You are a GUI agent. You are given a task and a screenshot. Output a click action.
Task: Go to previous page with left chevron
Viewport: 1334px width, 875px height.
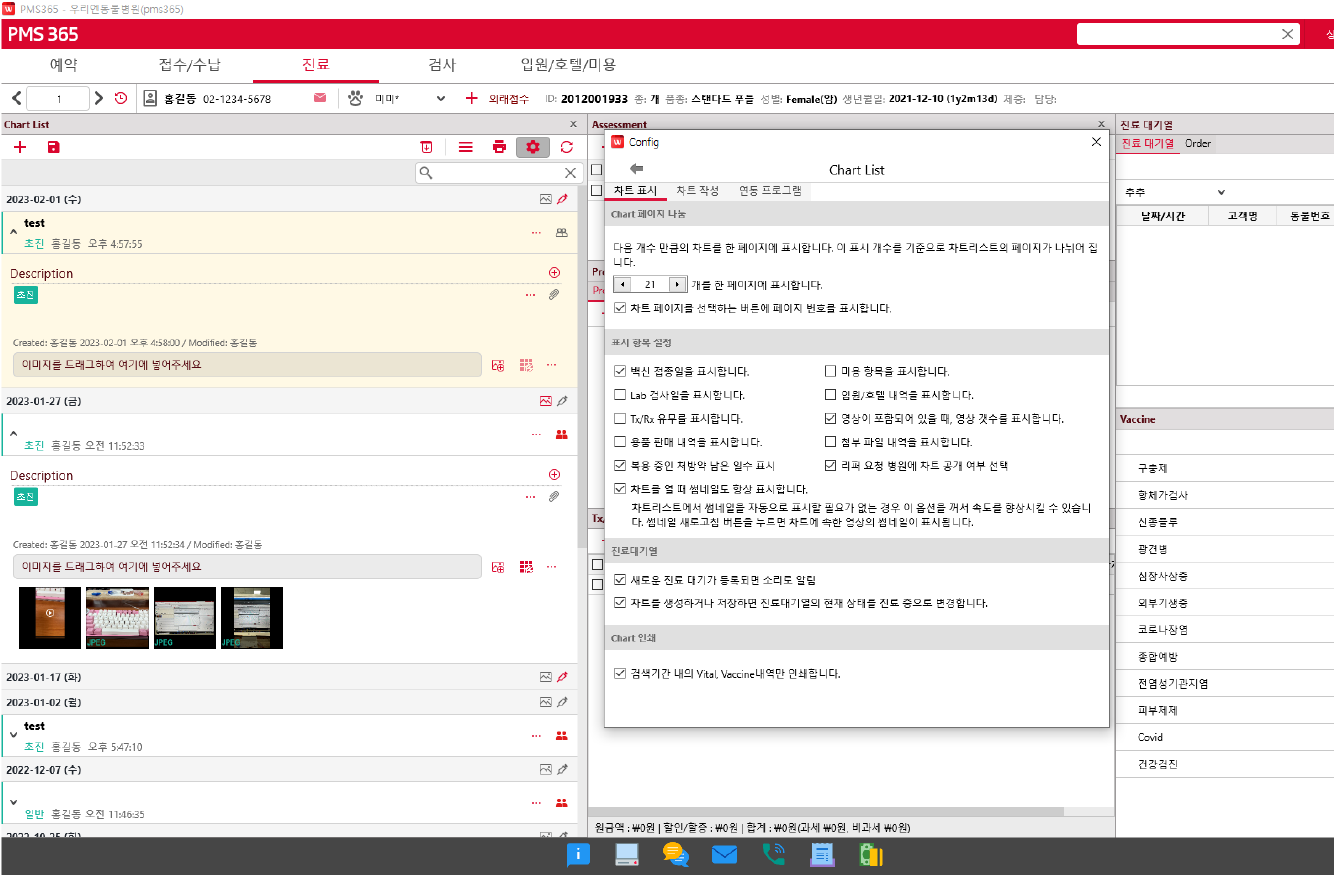[x=16, y=98]
